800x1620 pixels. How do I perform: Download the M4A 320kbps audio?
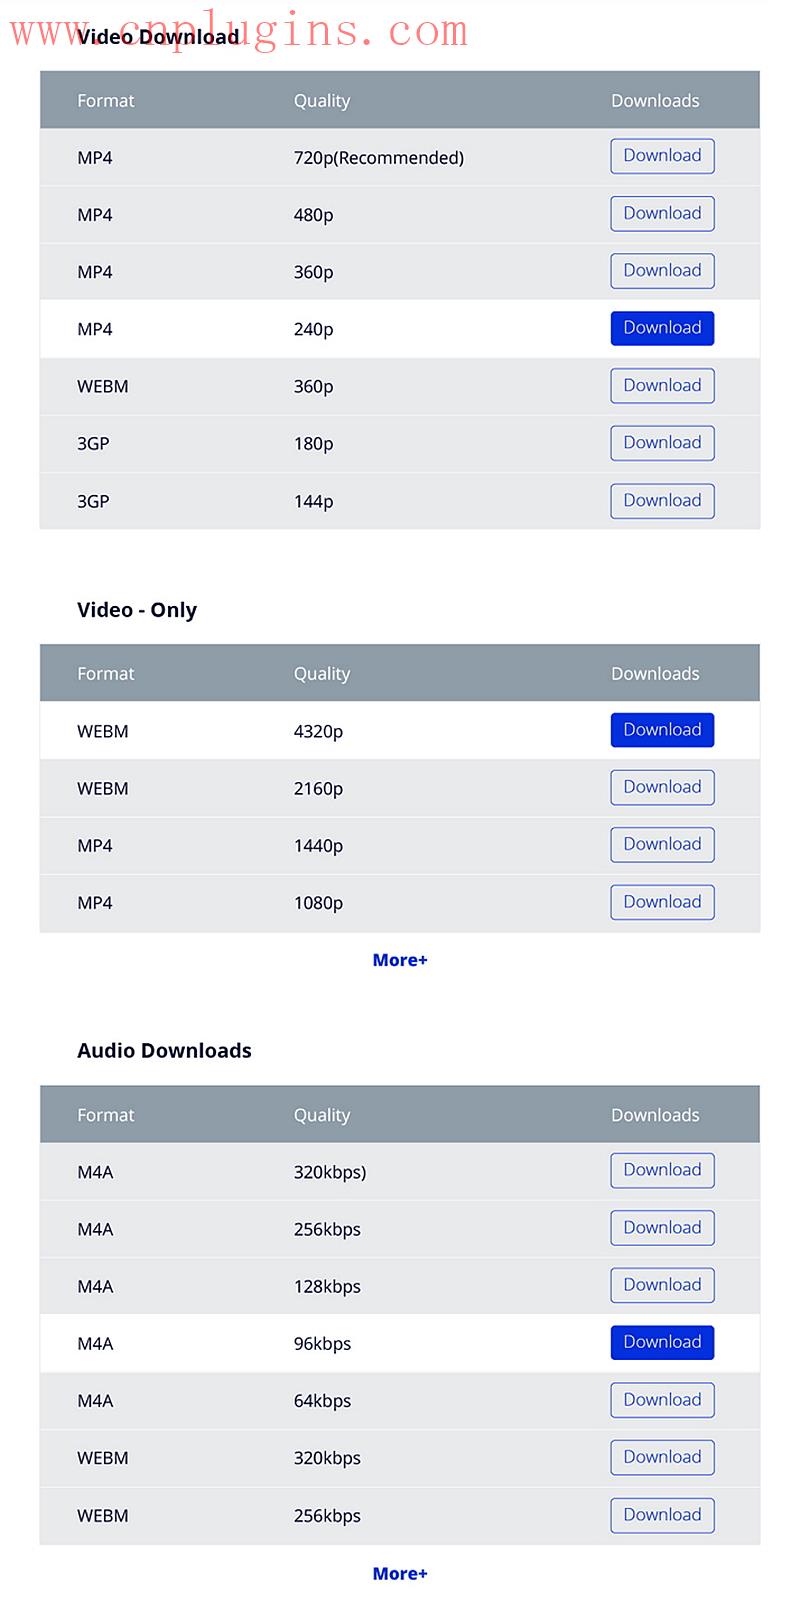[x=662, y=1171]
